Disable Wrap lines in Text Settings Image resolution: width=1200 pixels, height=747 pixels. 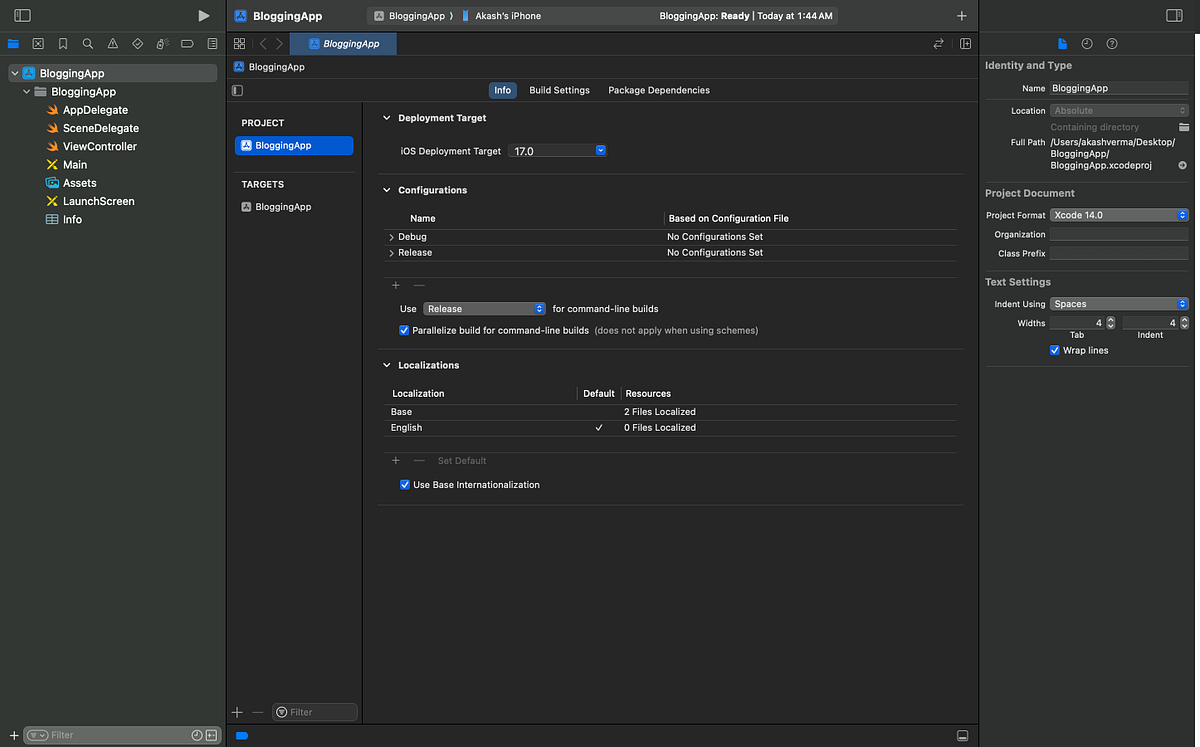click(1054, 350)
